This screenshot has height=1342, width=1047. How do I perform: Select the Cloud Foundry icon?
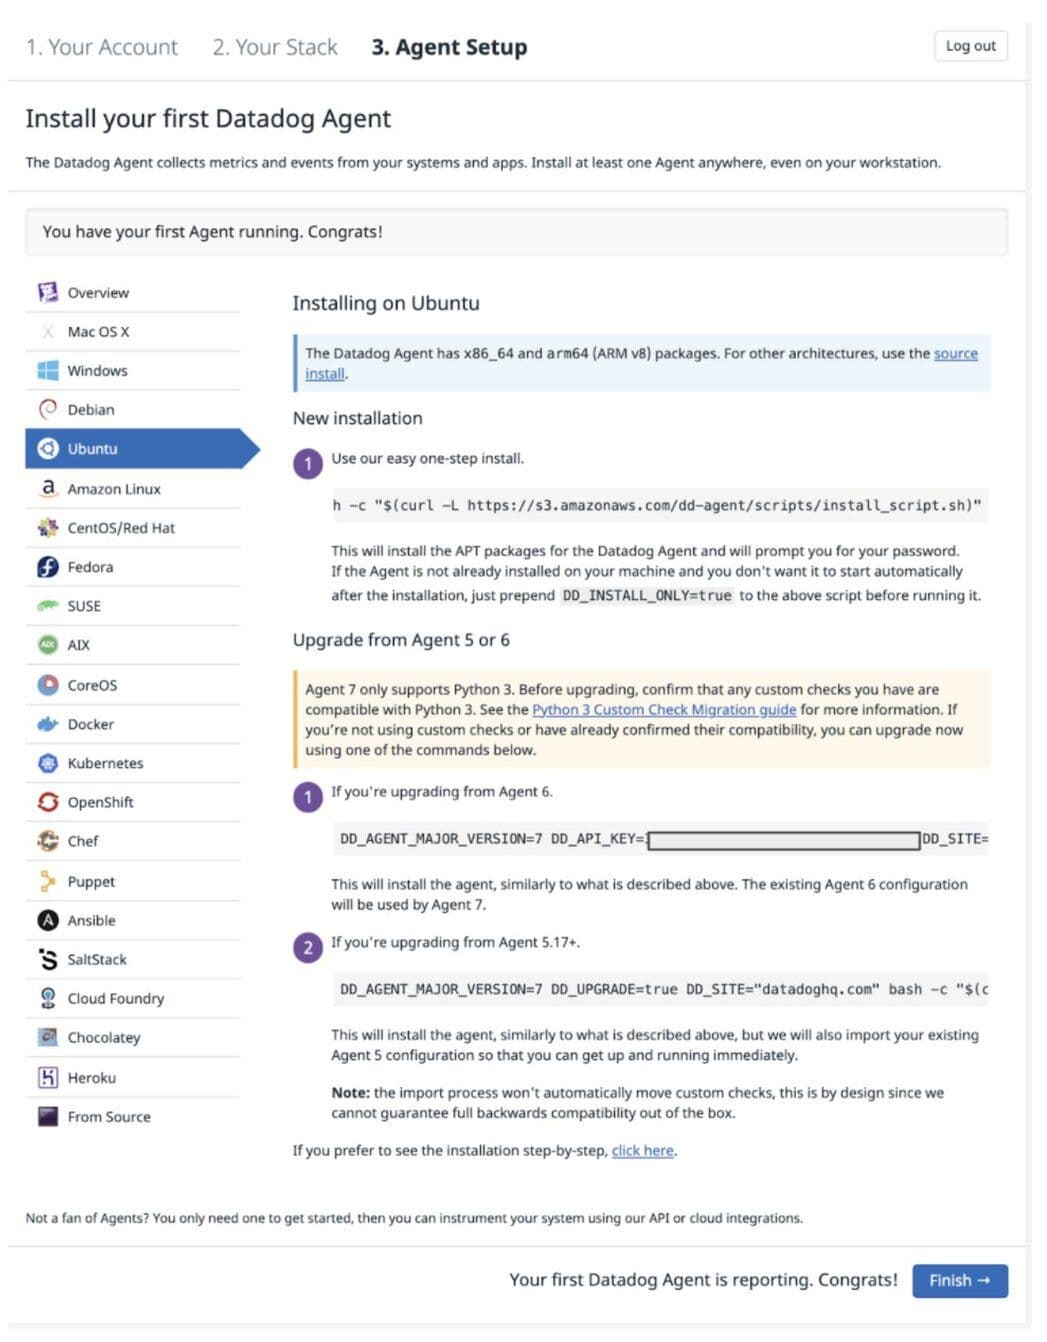point(47,998)
